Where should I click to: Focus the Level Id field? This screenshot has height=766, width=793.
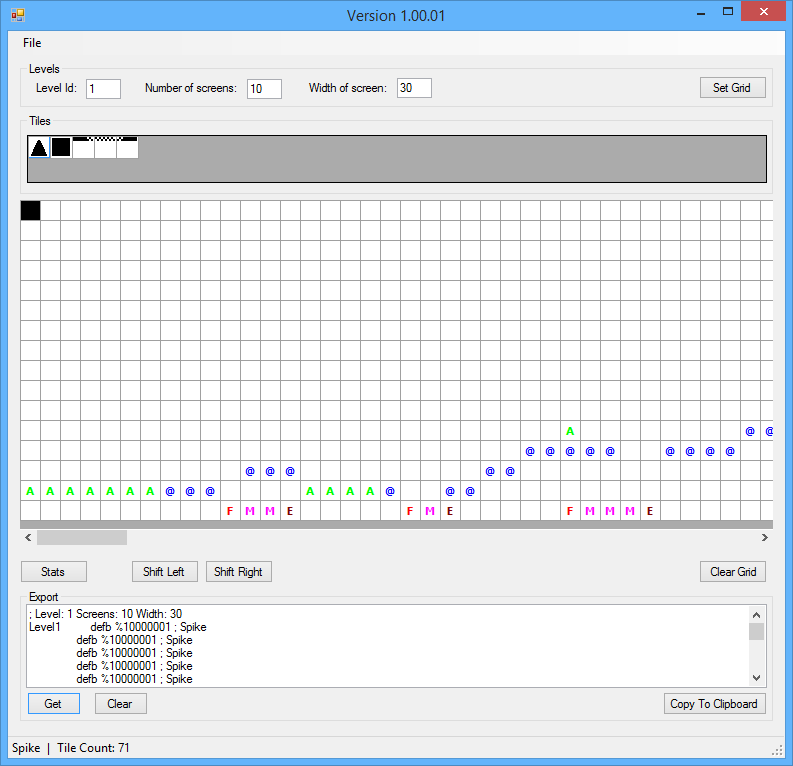(x=103, y=88)
